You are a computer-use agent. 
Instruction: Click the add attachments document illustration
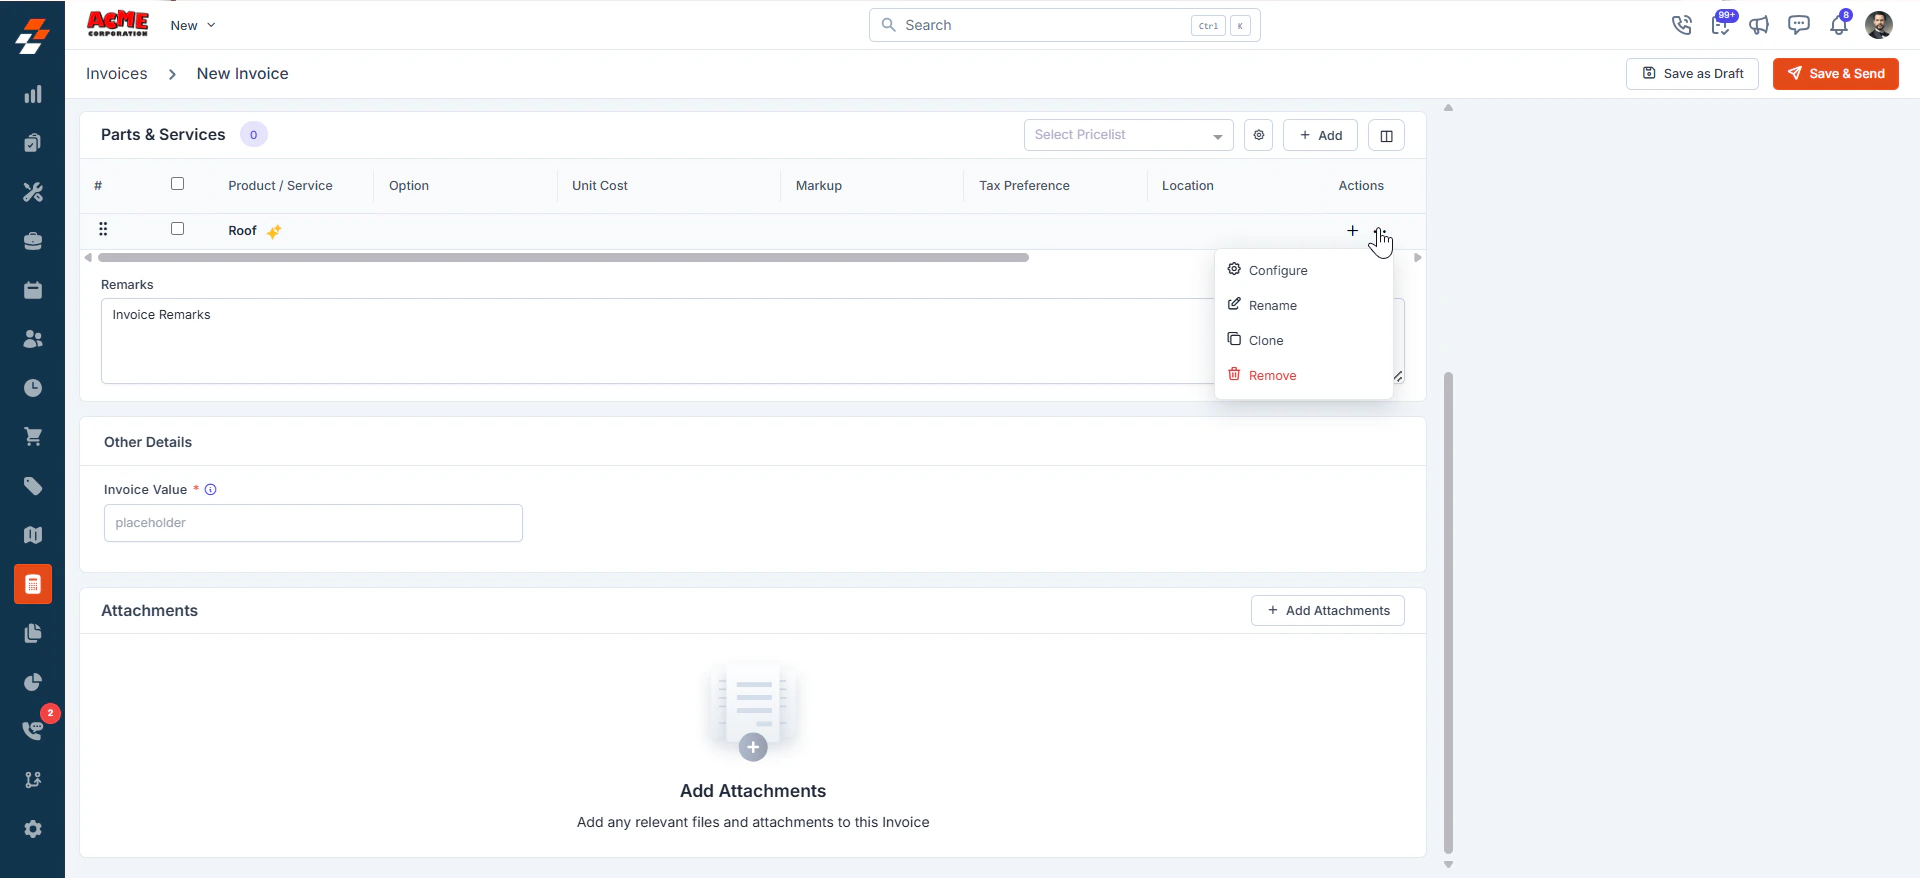tap(753, 710)
